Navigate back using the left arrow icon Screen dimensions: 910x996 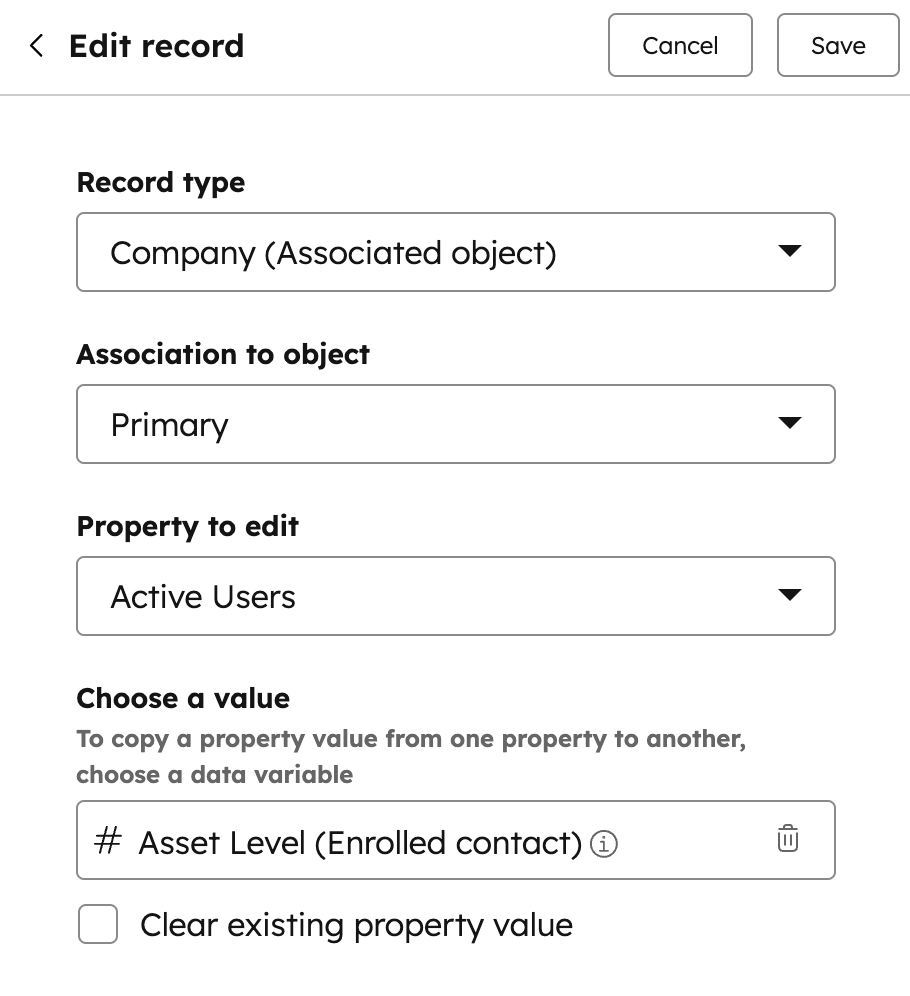pyautogui.click(x=36, y=45)
